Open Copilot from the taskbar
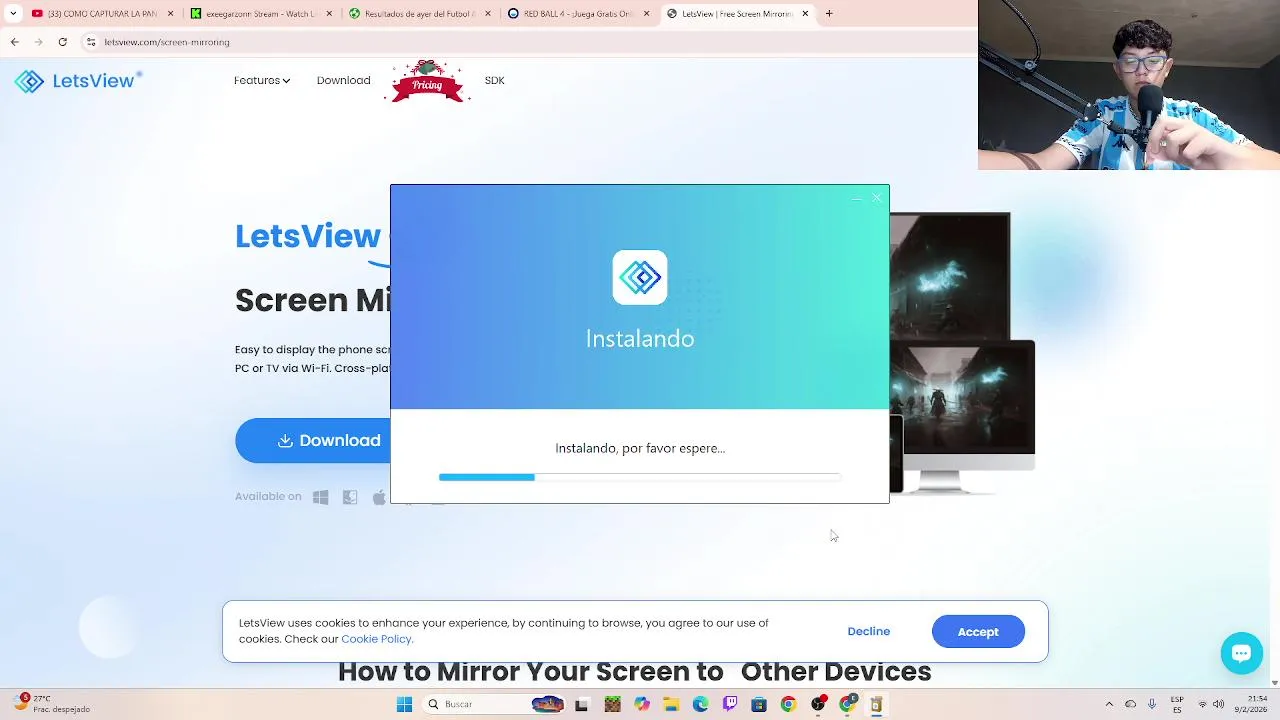1280x720 pixels. coord(642,705)
